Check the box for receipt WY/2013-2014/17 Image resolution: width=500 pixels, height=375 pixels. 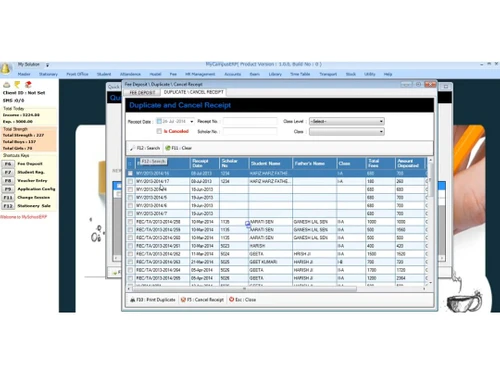[x=130, y=181]
